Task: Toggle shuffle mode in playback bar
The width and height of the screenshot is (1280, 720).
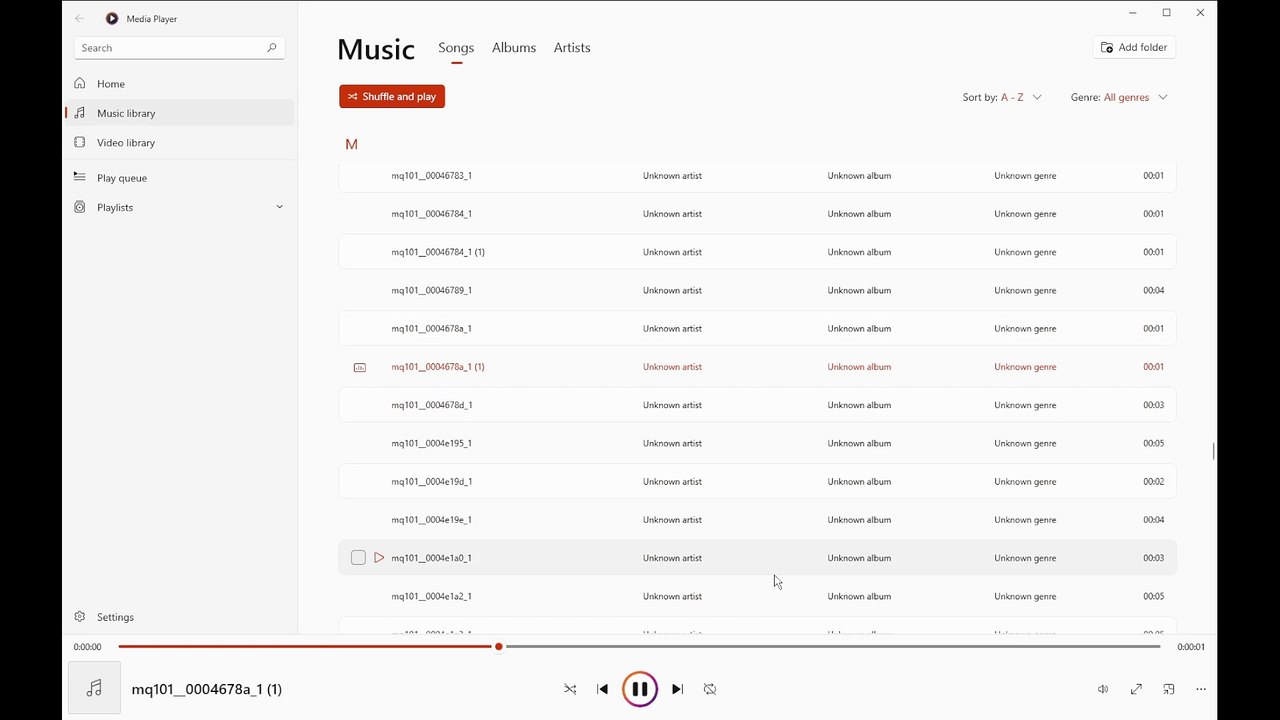Action: [x=570, y=689]
